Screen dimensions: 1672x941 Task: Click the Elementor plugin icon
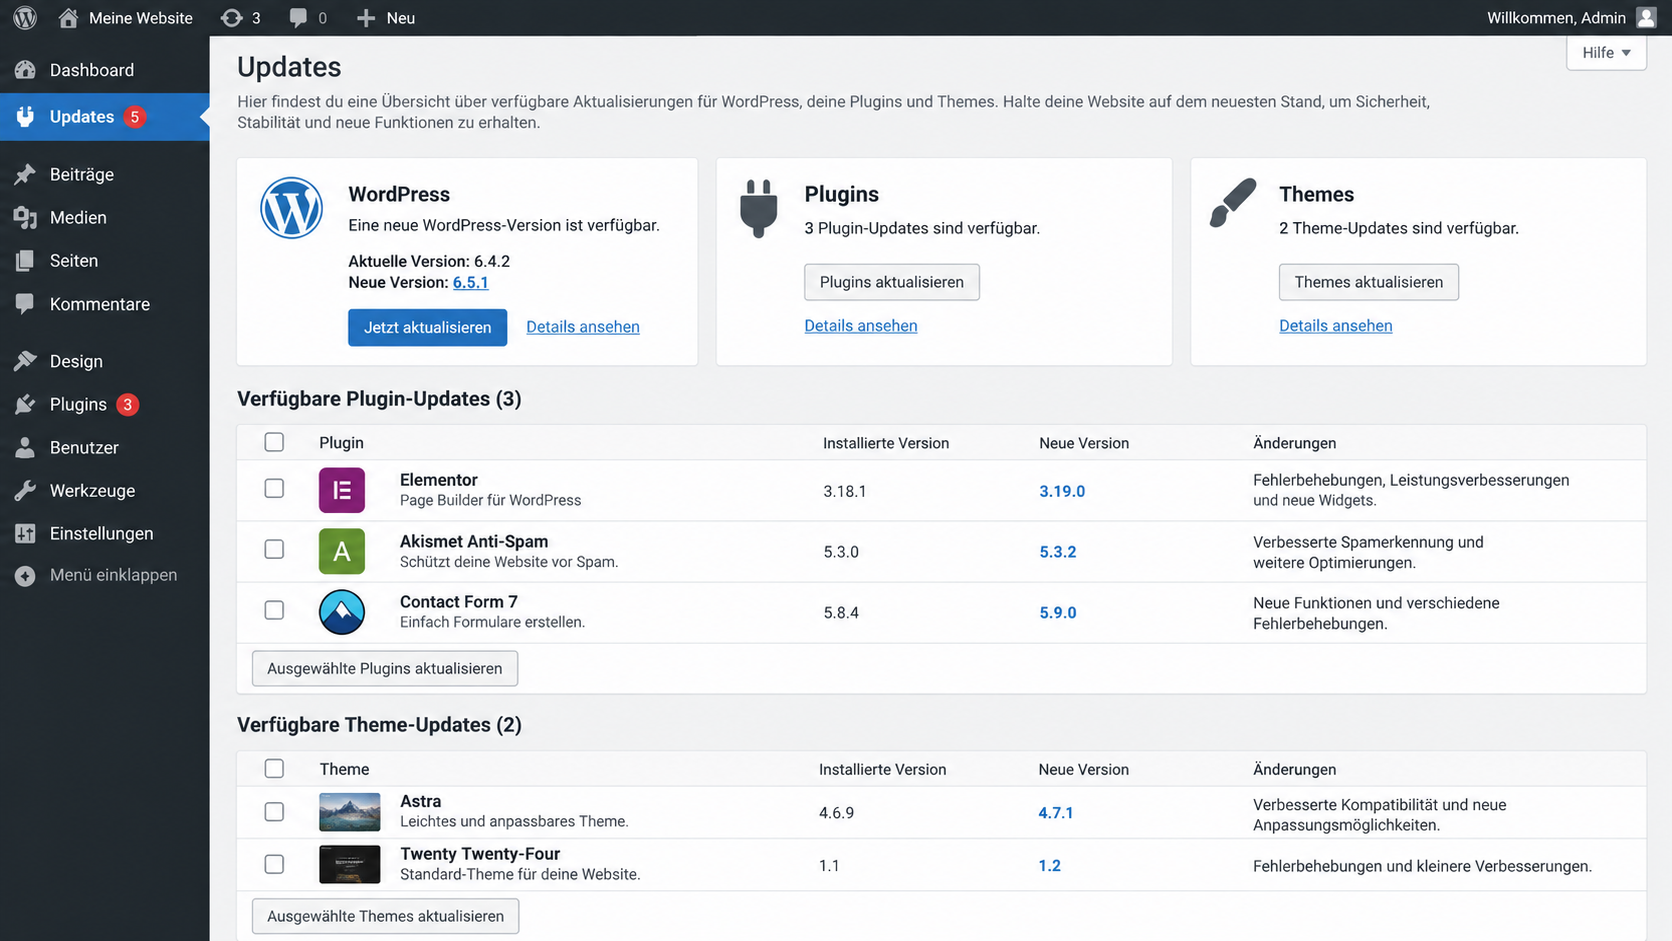point(342,490)
